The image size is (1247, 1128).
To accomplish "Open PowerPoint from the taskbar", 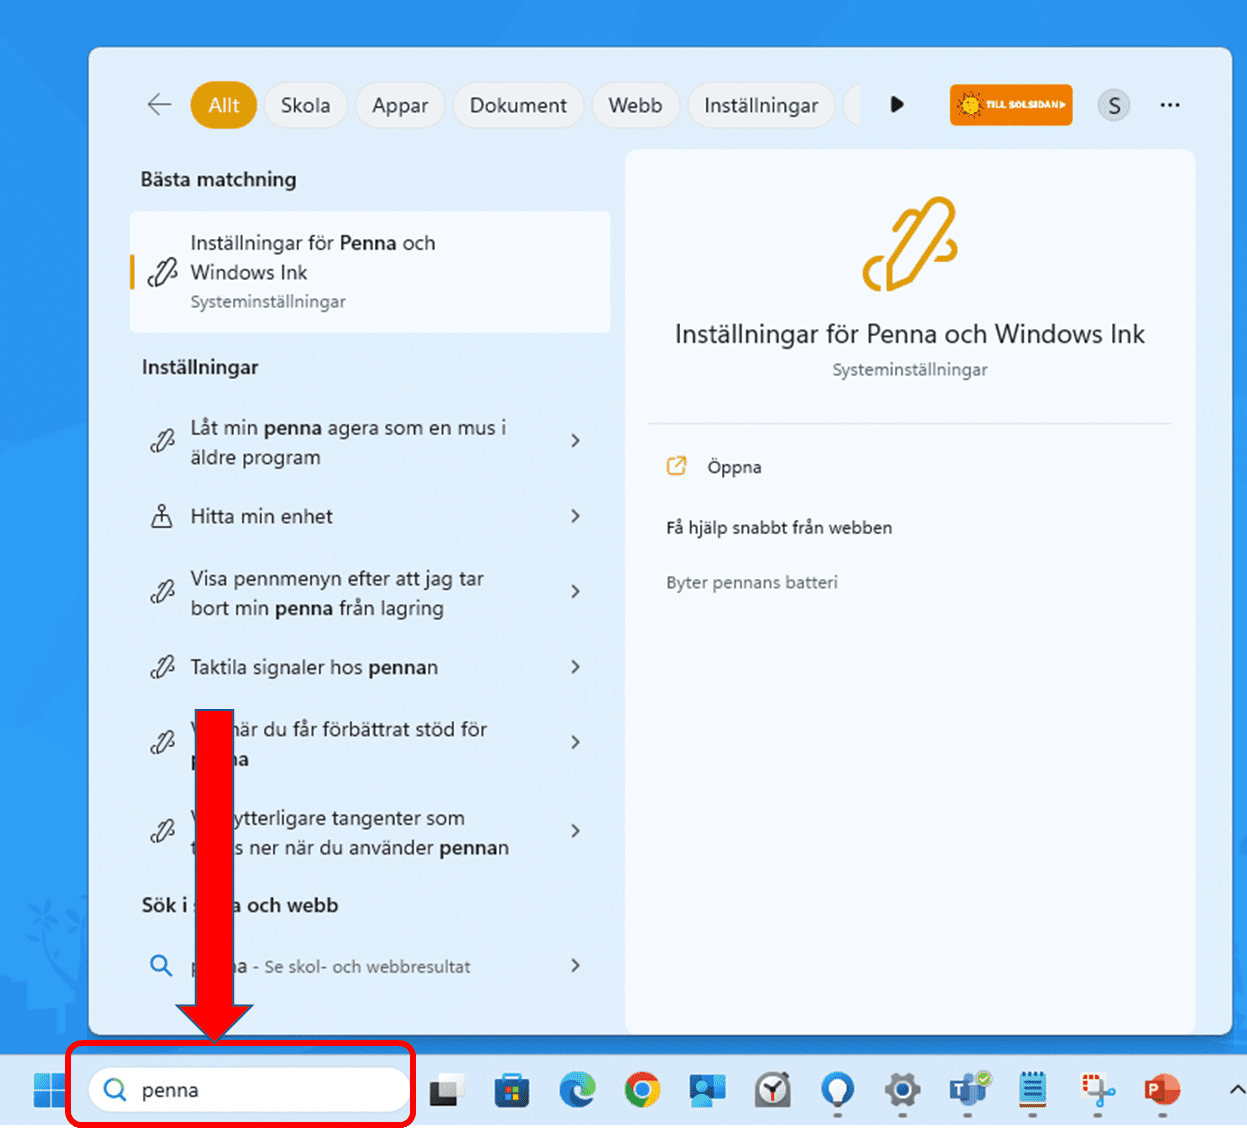I will click(x=1162, y=1089).
